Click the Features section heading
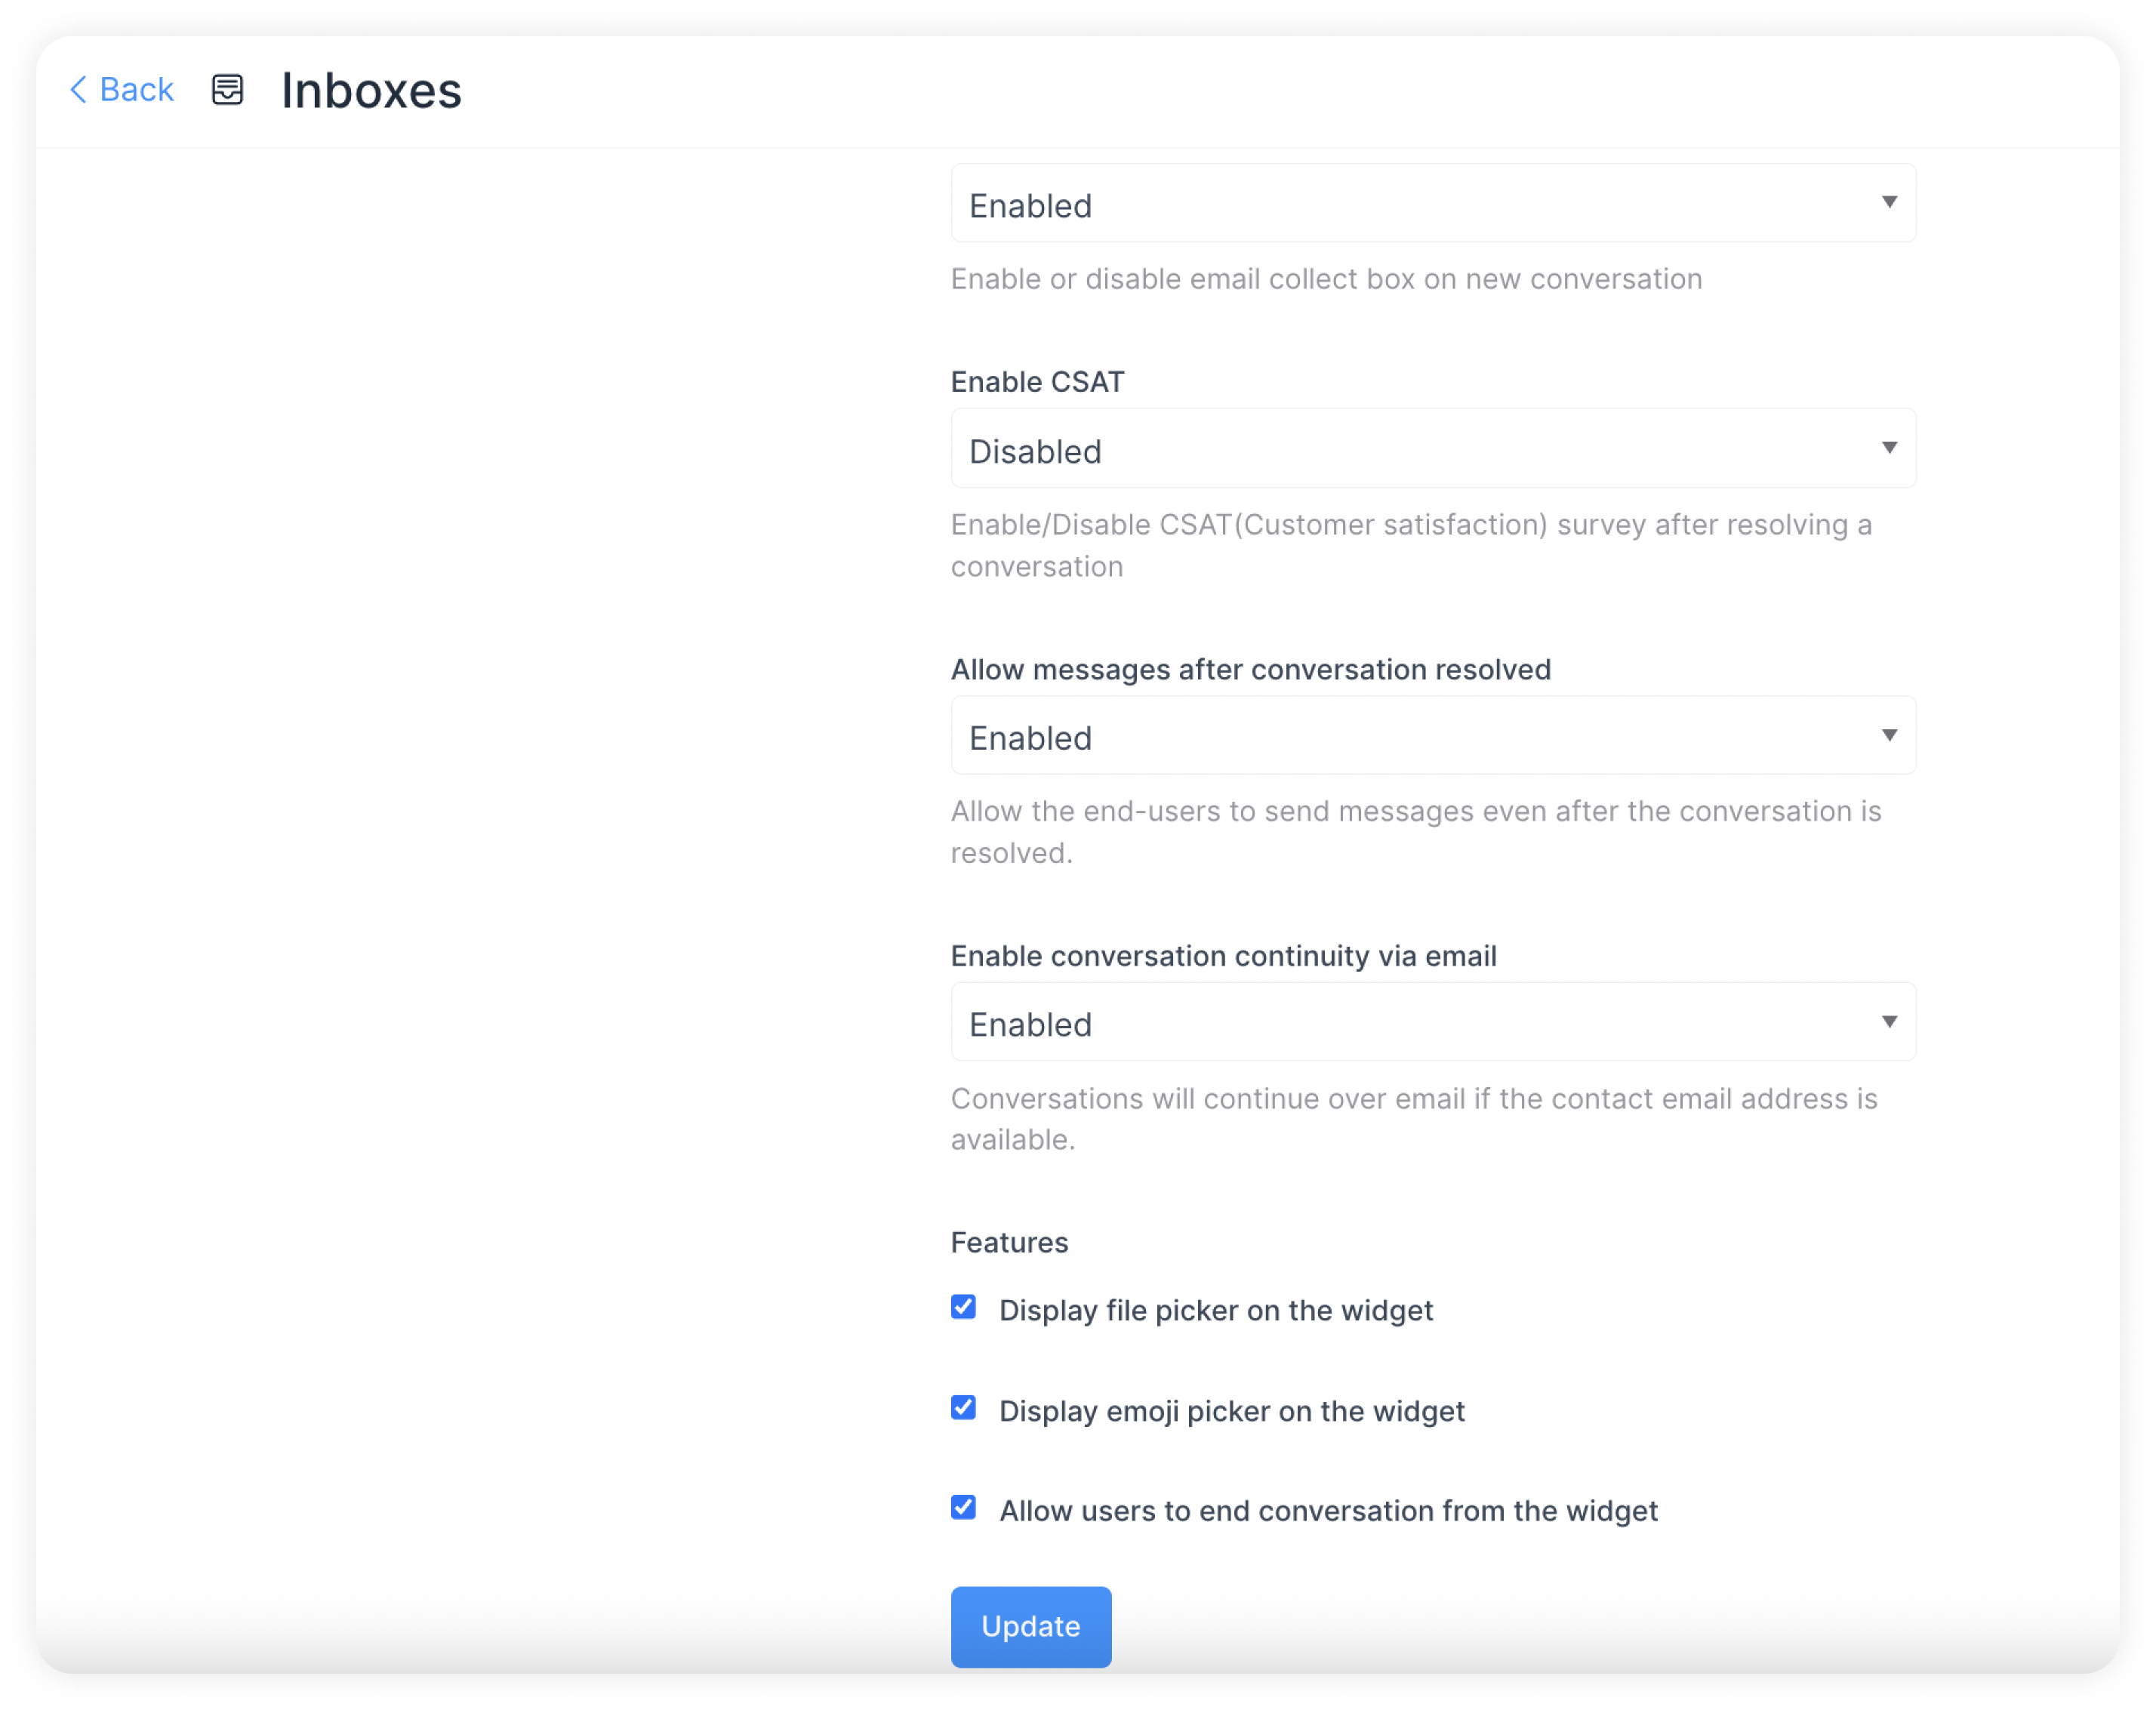This screenshot has width=2156, height=1710. (1009, 1242)
